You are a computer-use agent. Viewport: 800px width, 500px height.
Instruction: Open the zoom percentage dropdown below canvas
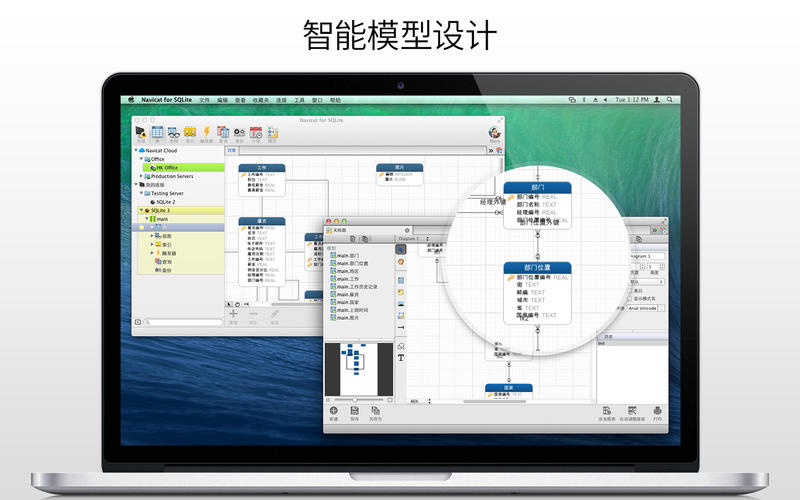coord(421,401)
